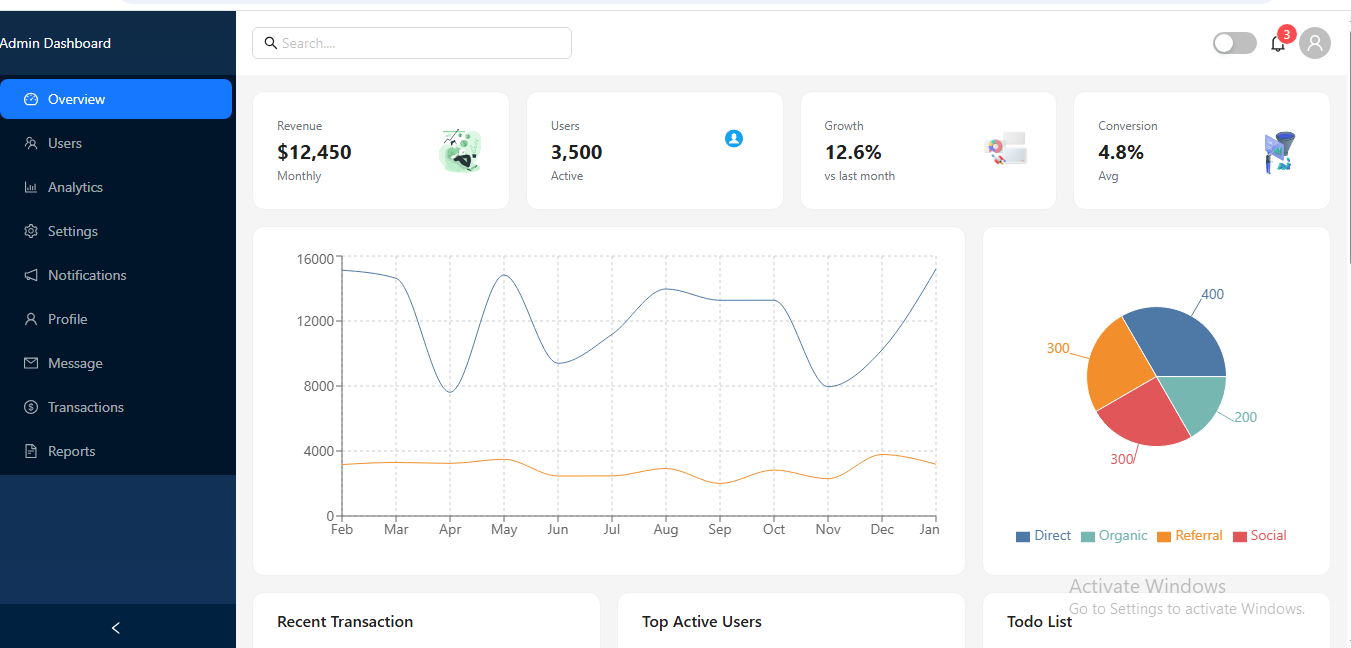Open the Analytics menu item
Screen dimensions: 1351x648
coord(75,187)
